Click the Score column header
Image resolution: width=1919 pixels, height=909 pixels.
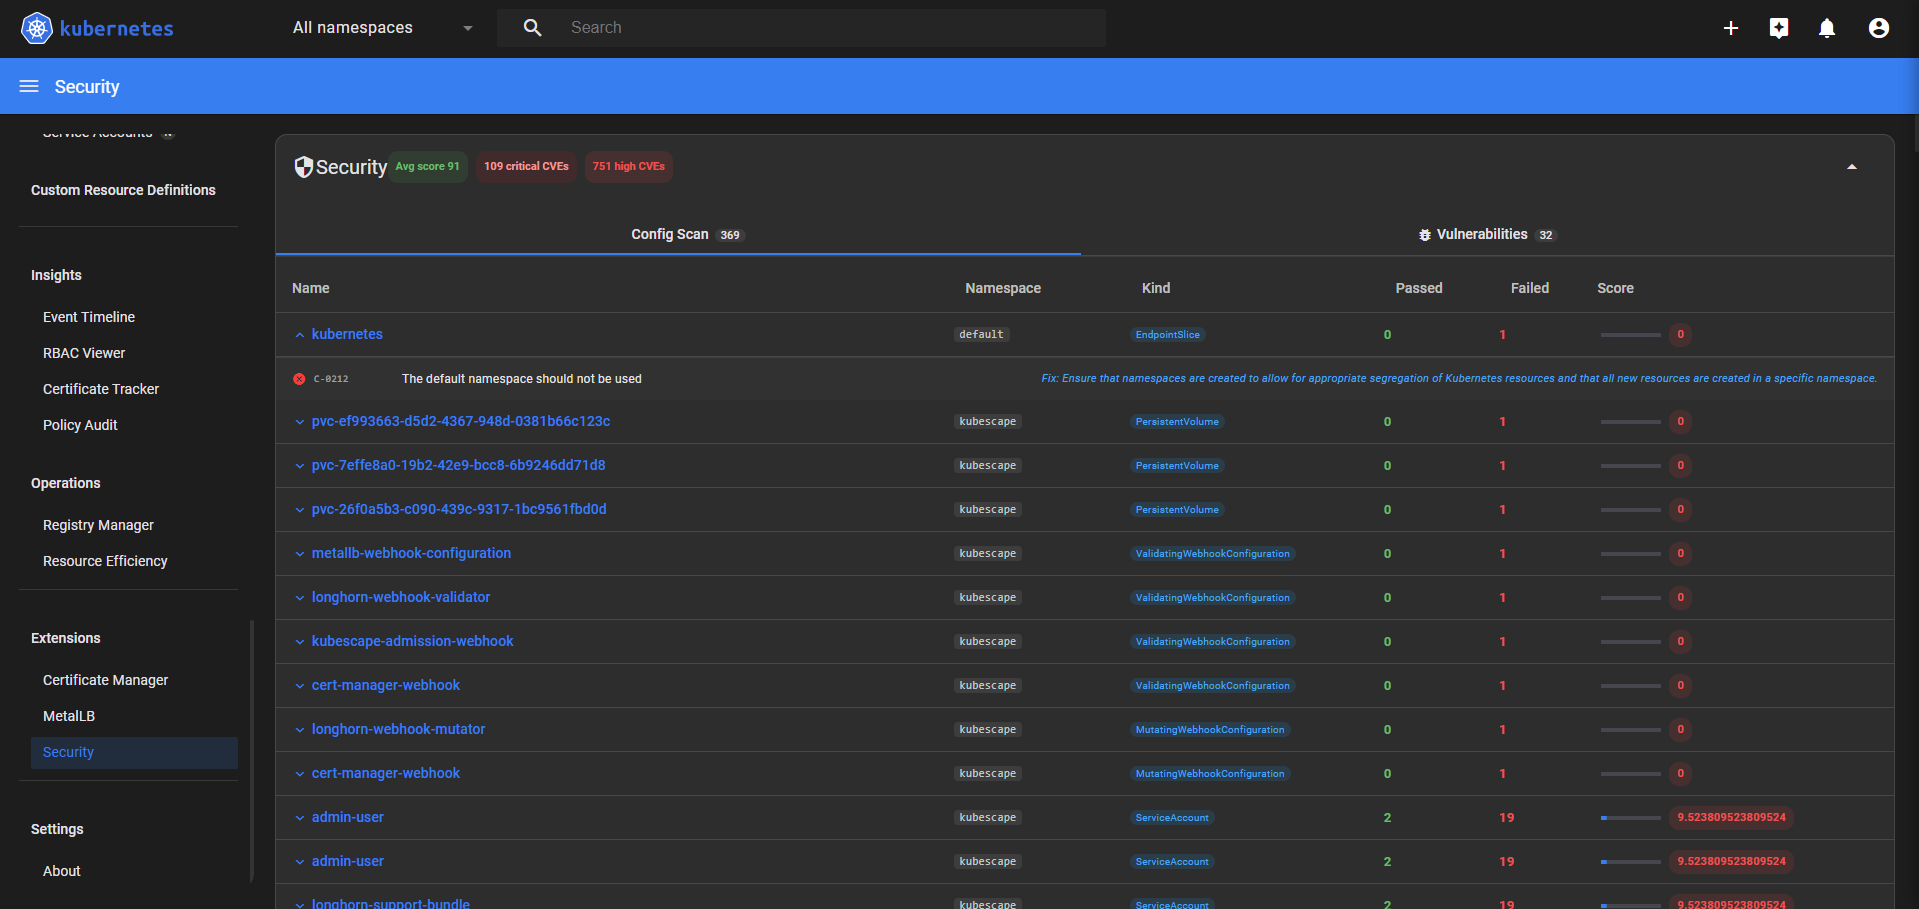(1615, 288)
